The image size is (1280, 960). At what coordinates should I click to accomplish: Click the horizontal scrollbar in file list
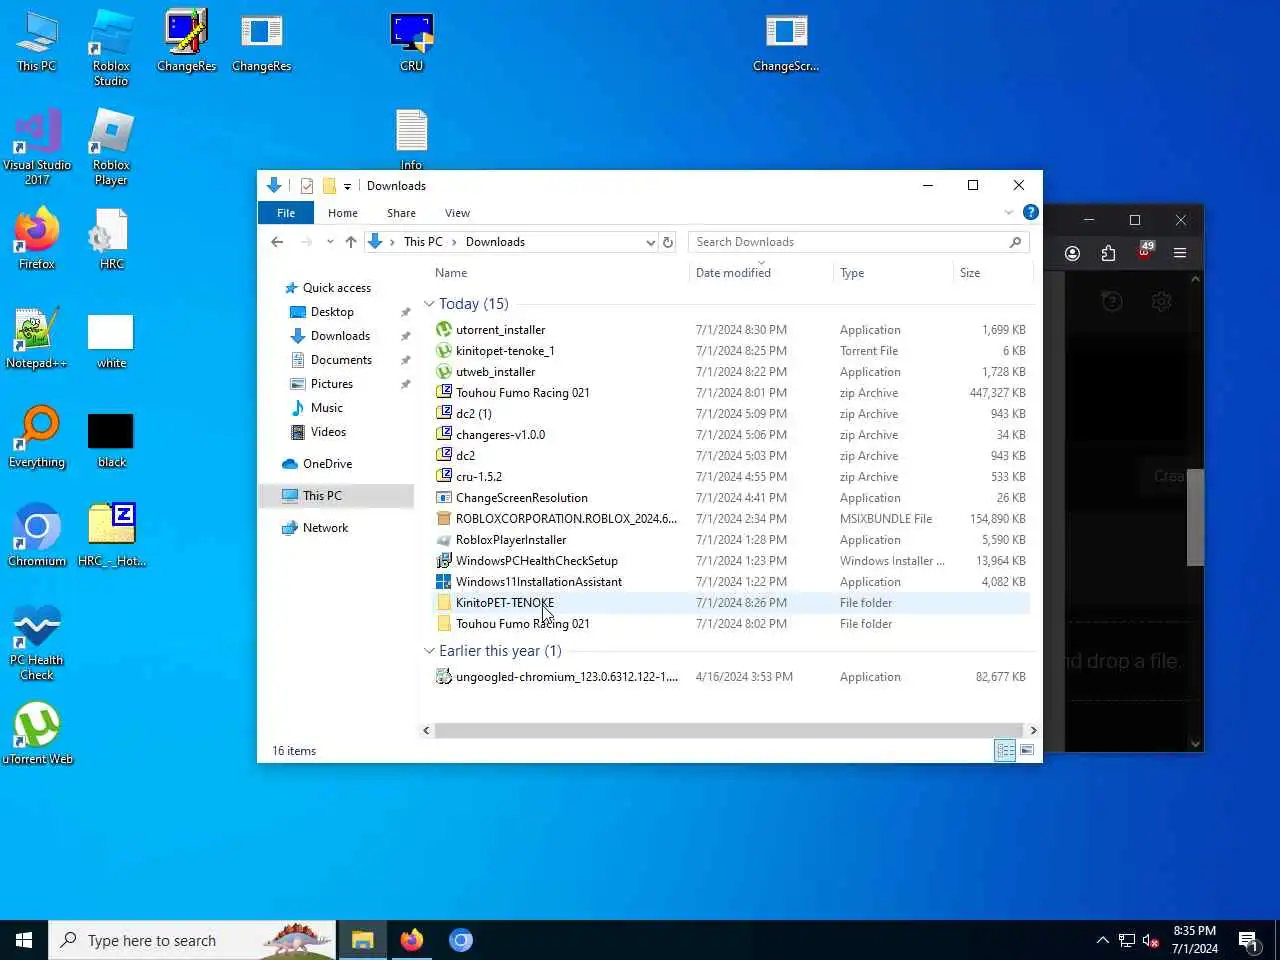point(730,730)
